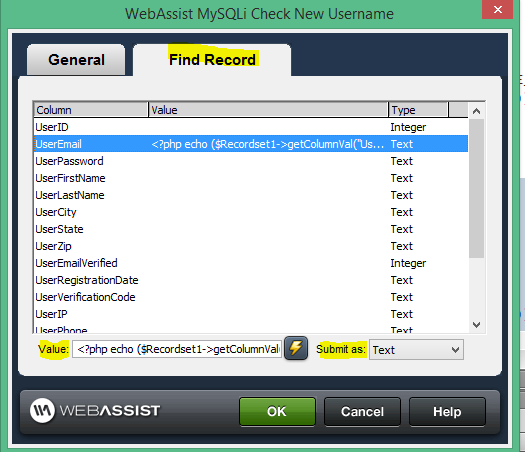Click the column list scrollbar thumb
The image size is (525, 452).
point(476,189)
